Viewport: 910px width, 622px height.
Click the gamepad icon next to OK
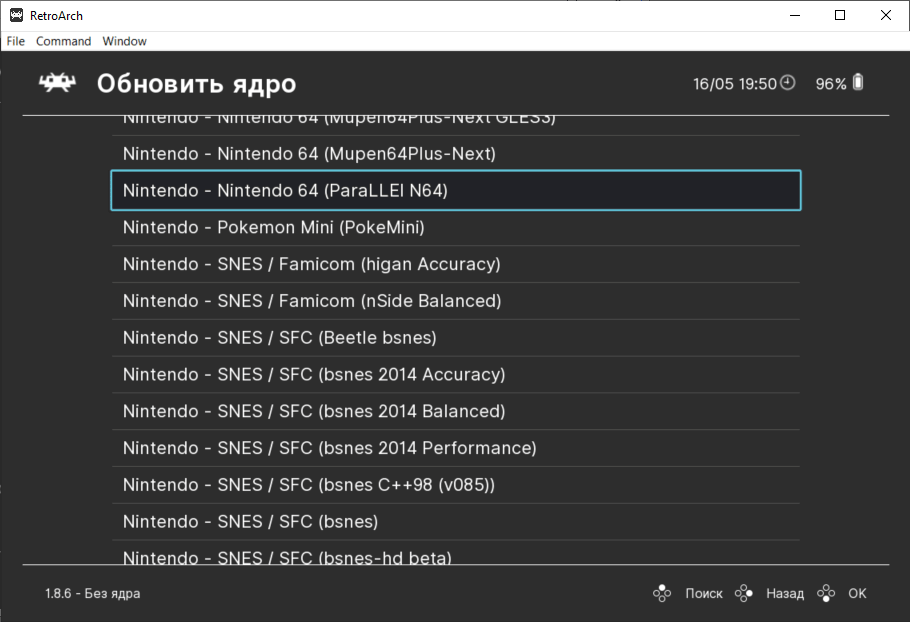pos(826,594)
